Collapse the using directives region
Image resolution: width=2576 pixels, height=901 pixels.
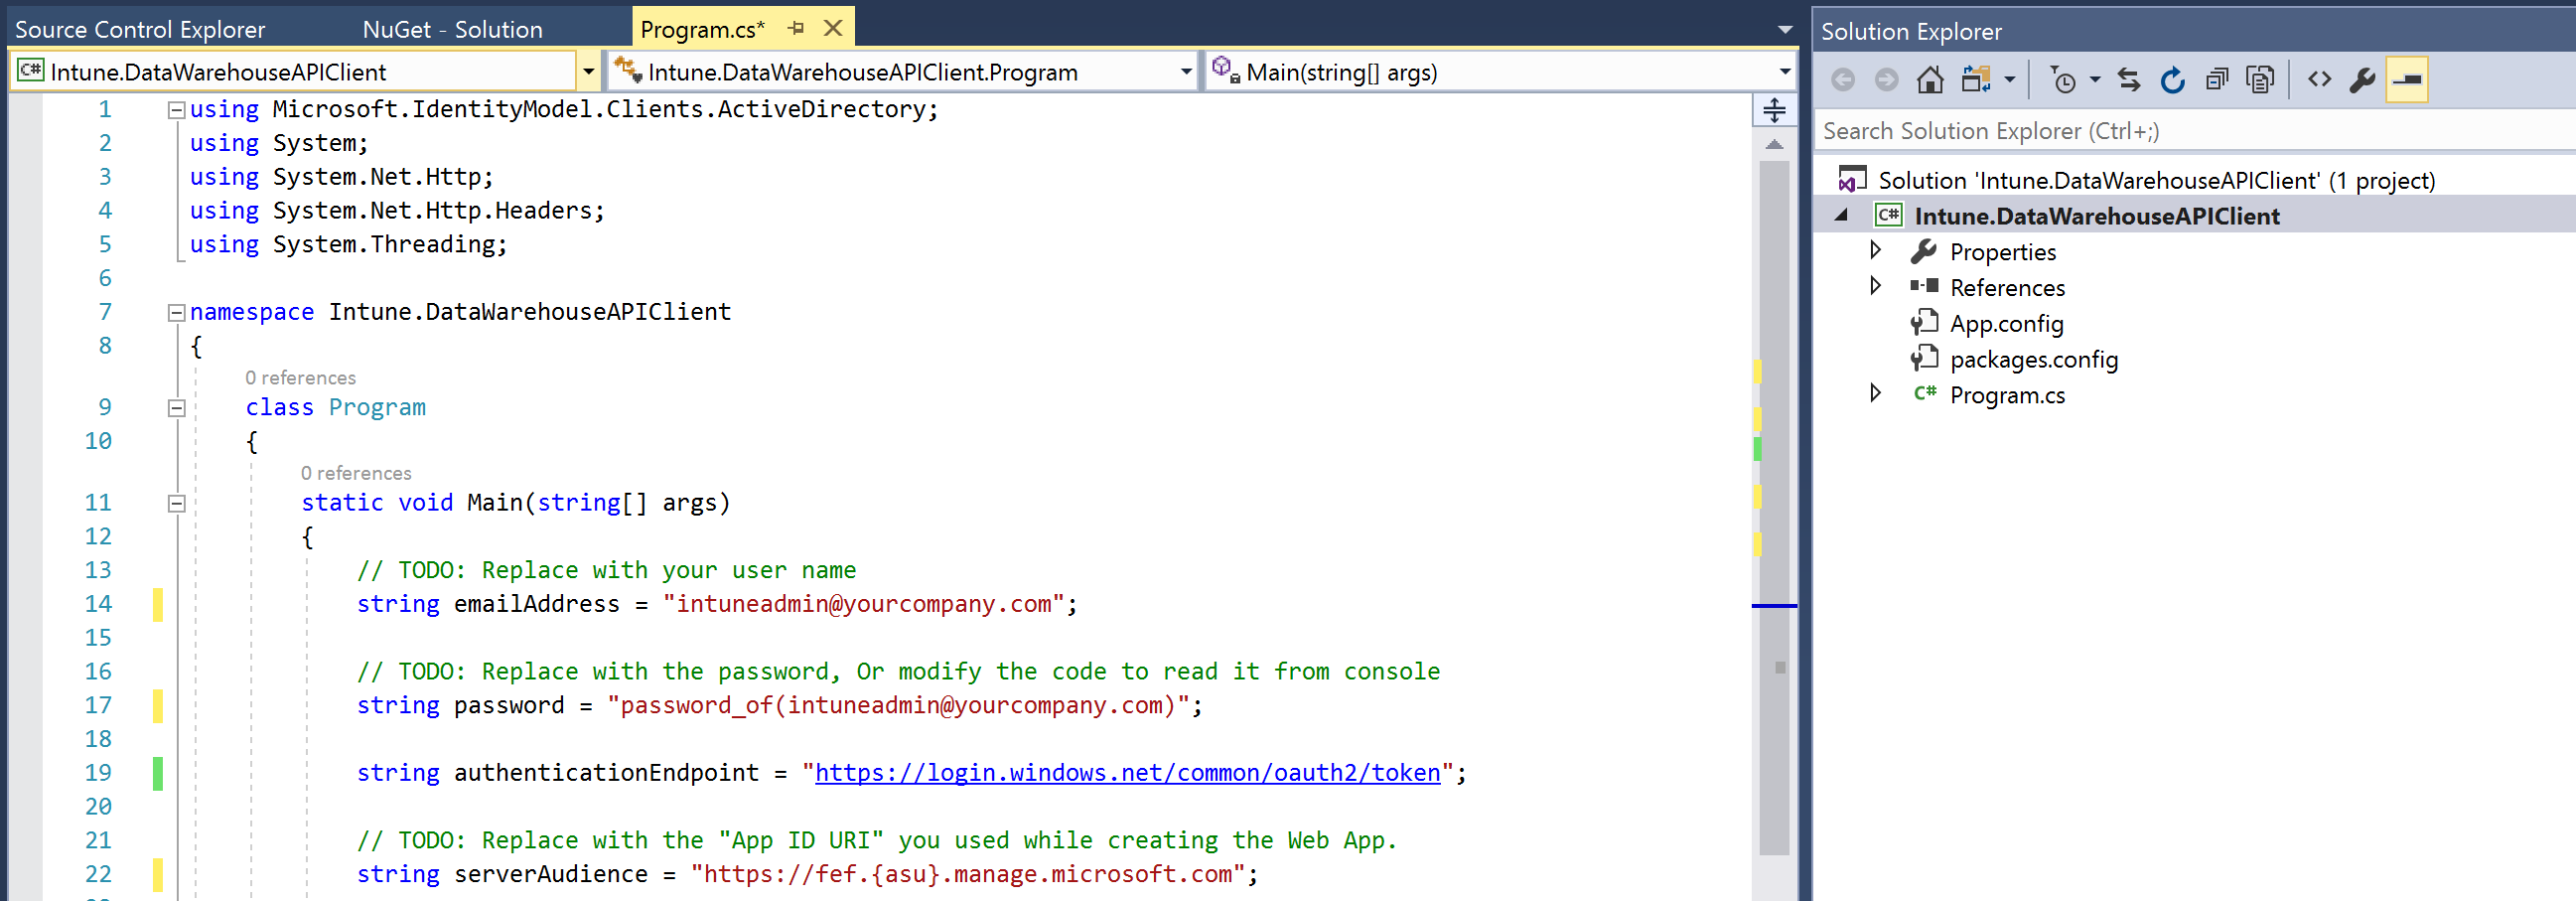176,110
